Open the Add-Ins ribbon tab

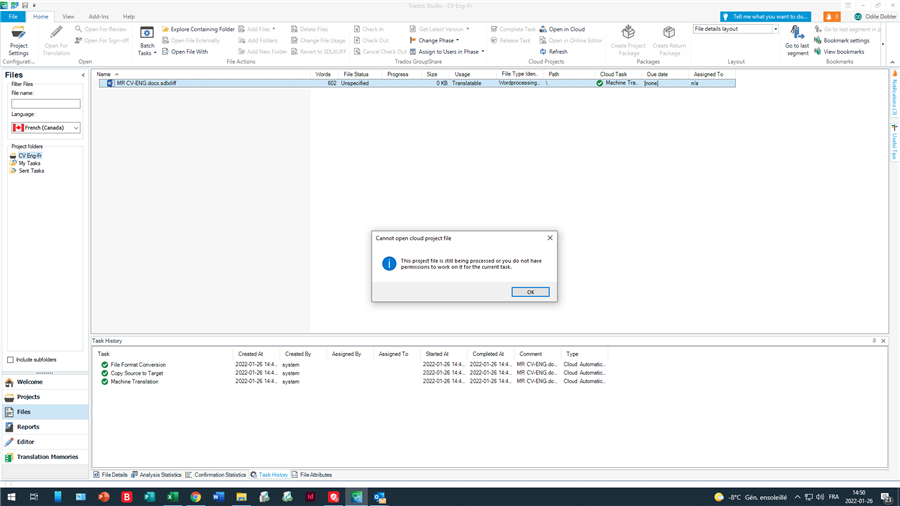[x=98, y=17]
